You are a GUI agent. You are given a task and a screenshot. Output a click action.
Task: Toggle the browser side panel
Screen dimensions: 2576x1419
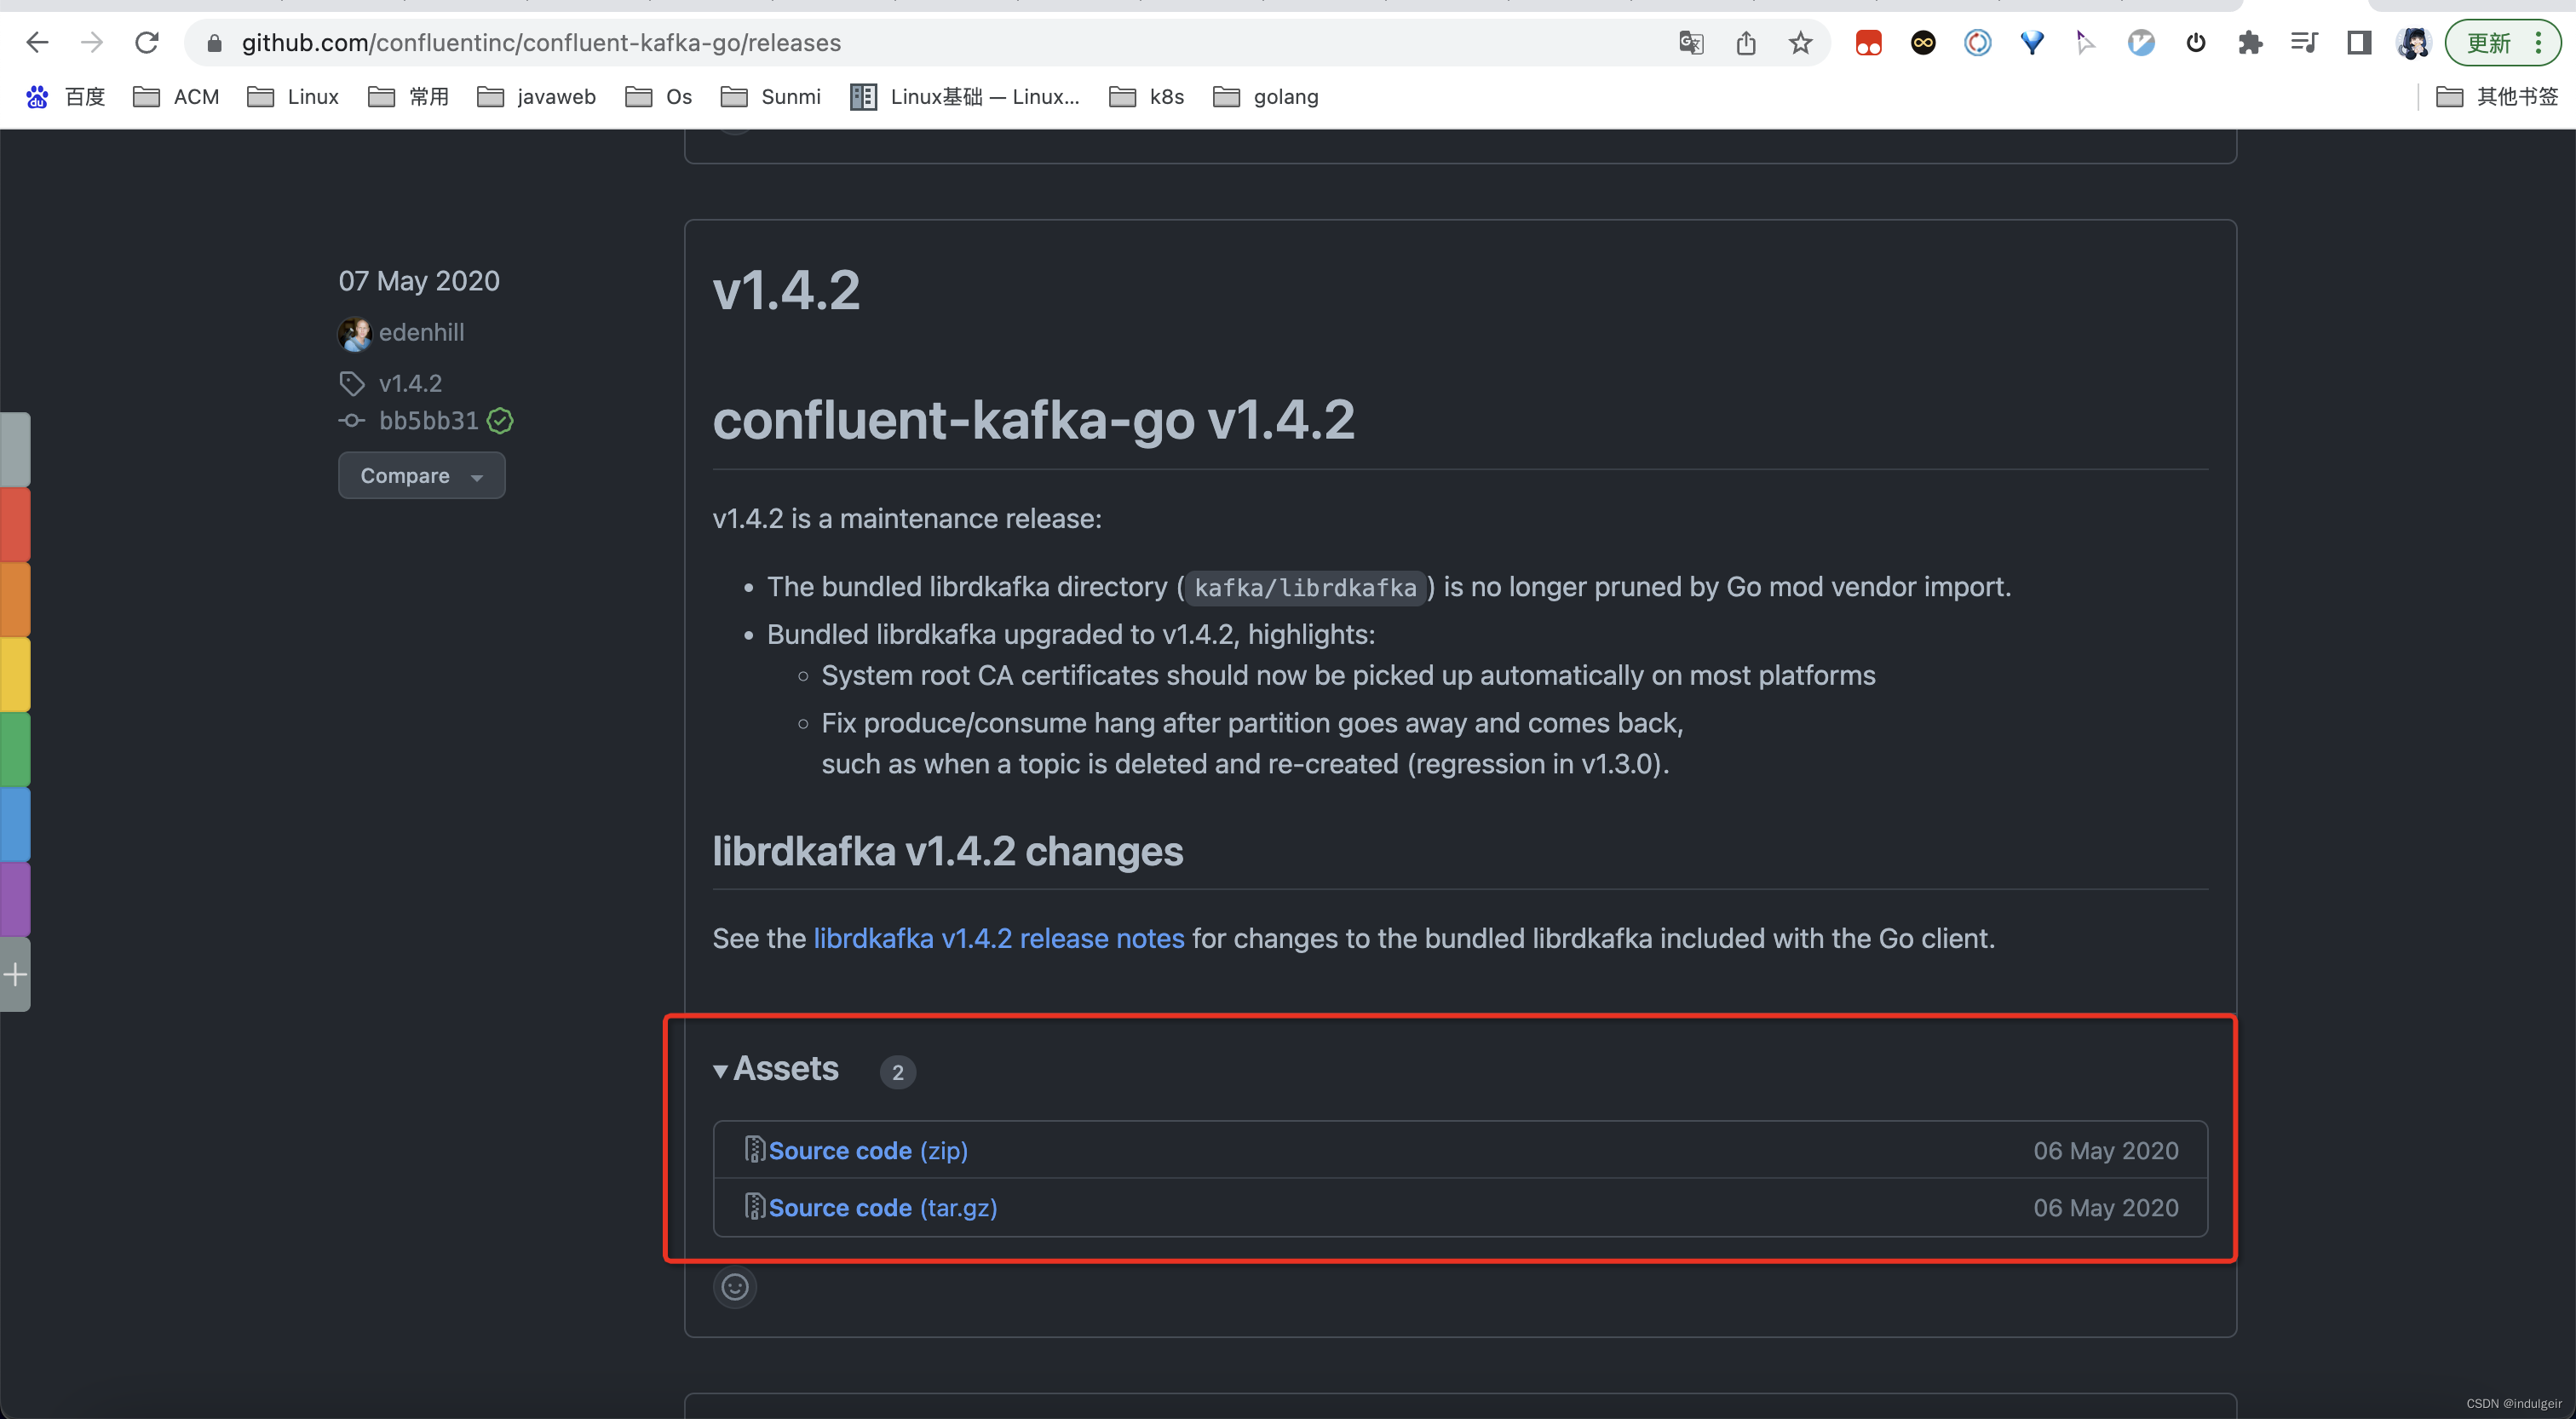(x=2359, y=43)
